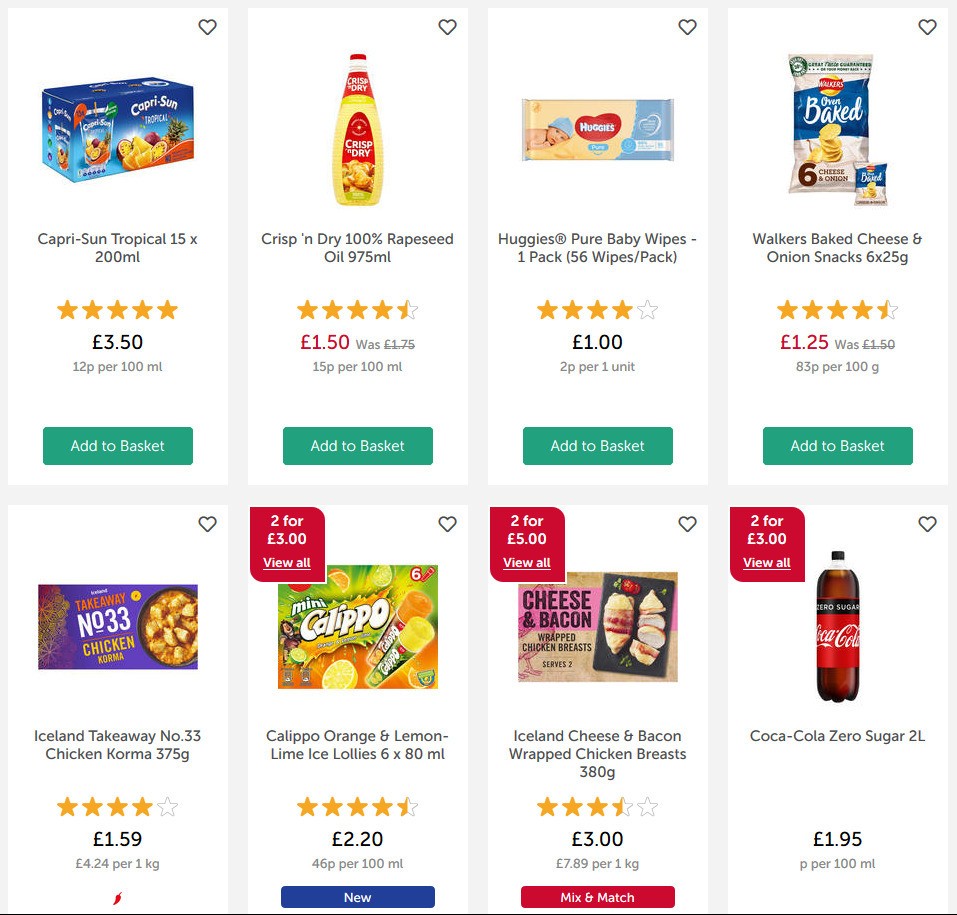Add Walkers Baked Snacks to Basket
The height and width of the screenshot is (915, 957).
click(837, 446)
